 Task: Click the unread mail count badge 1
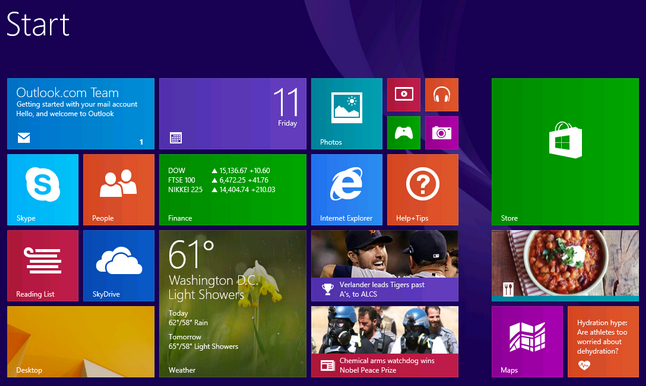tap(141, 142)
